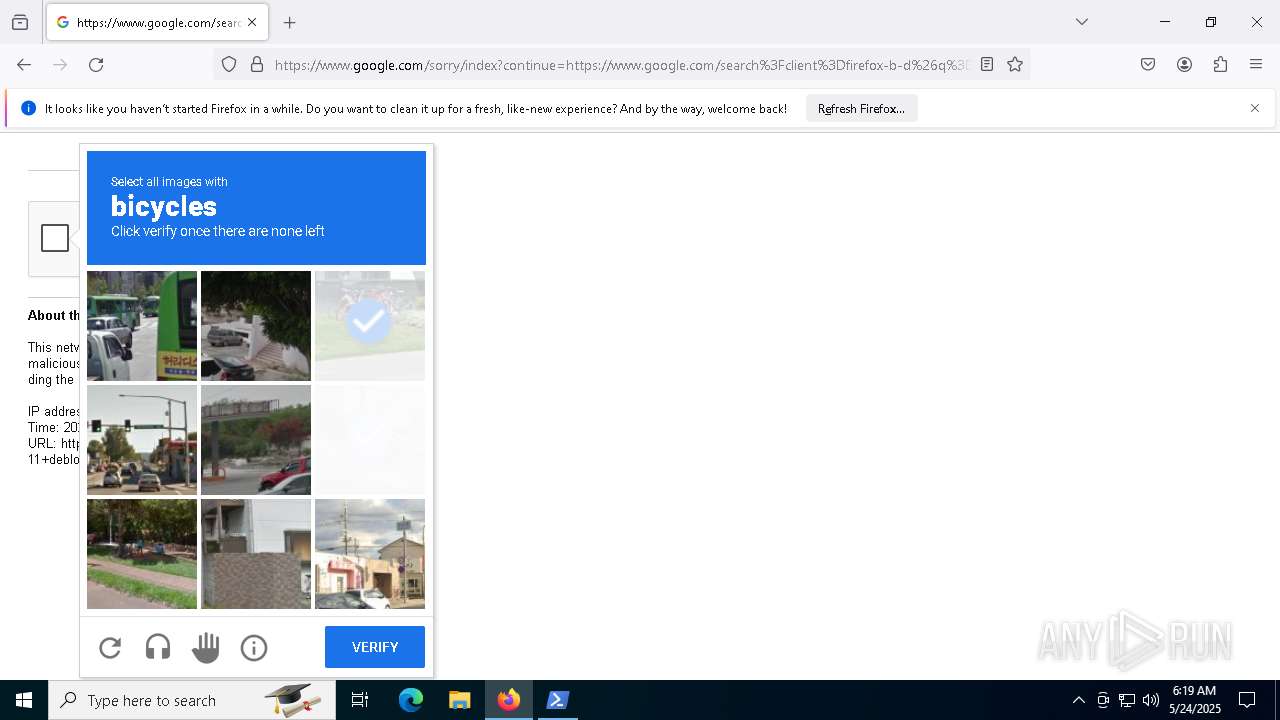Launch Microsoft Edge from taskbar

coord(411,700)
